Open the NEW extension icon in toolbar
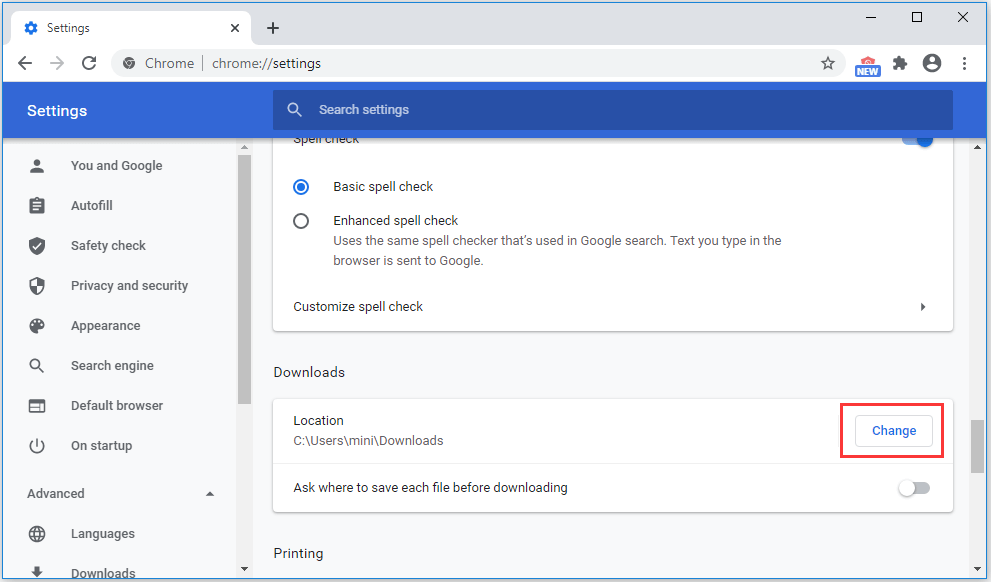Image resolution: width=991 pixels, height=582 pixels. coord(867,65)
